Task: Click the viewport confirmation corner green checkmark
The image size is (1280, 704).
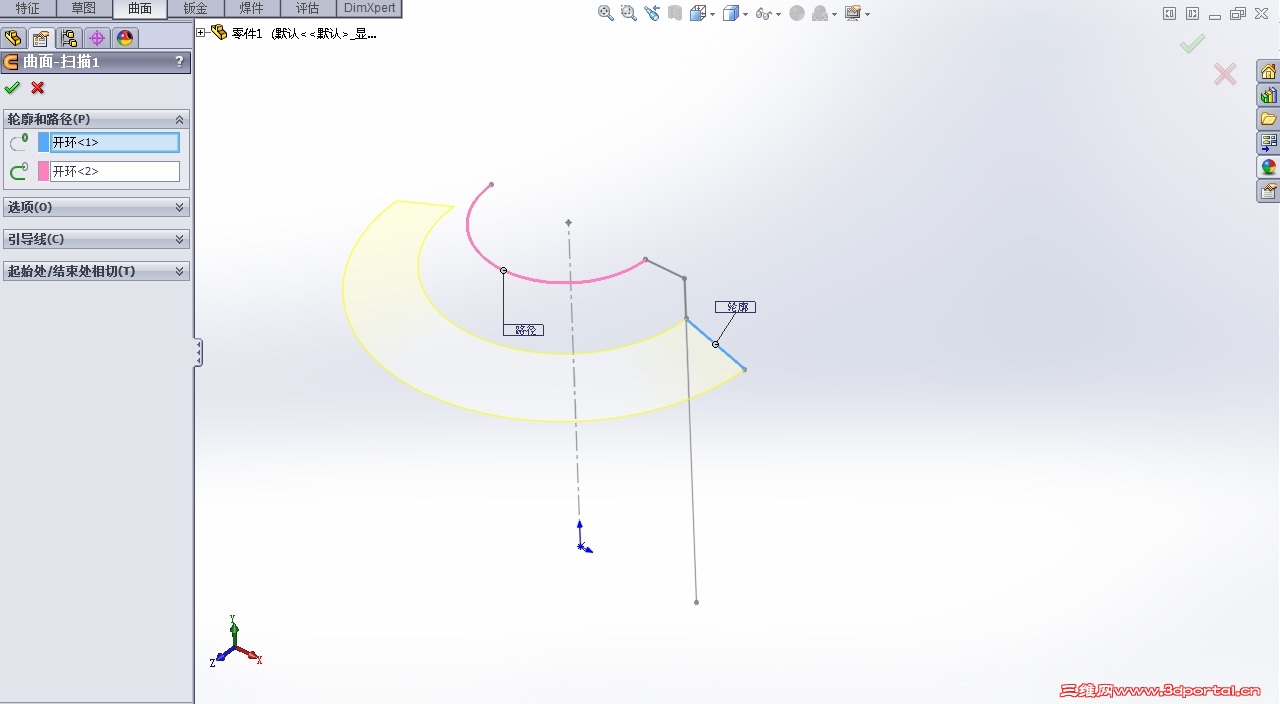Action: pyautogui.click(x=1192, y=44)
